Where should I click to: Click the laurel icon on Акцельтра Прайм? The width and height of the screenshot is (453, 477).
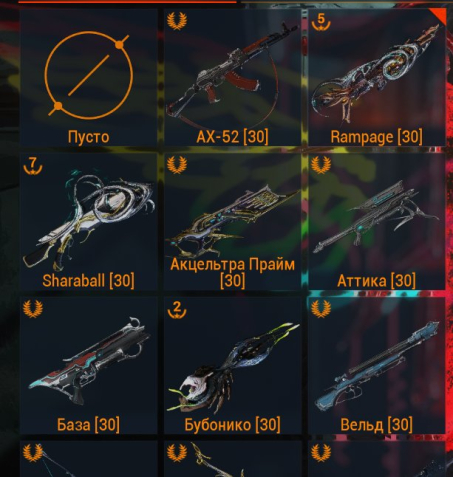point(177,165)
